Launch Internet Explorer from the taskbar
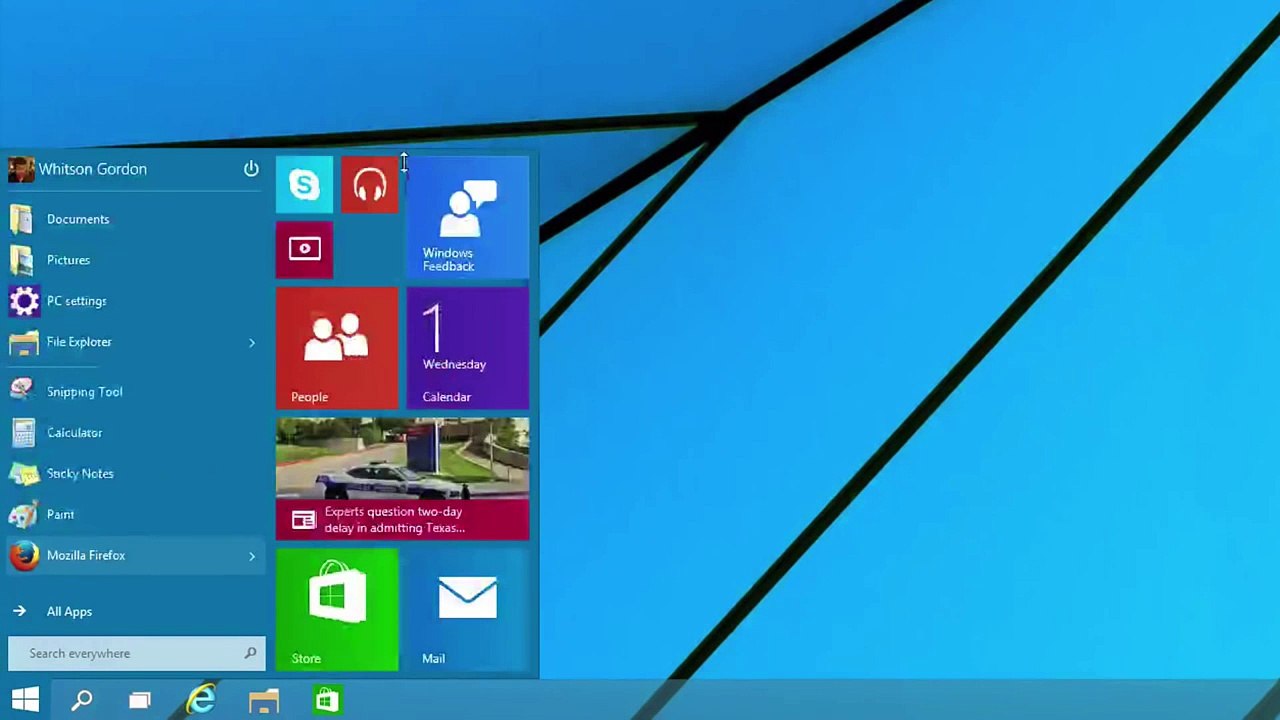Screen dimensions: 1280x720 tap(202, 700)
